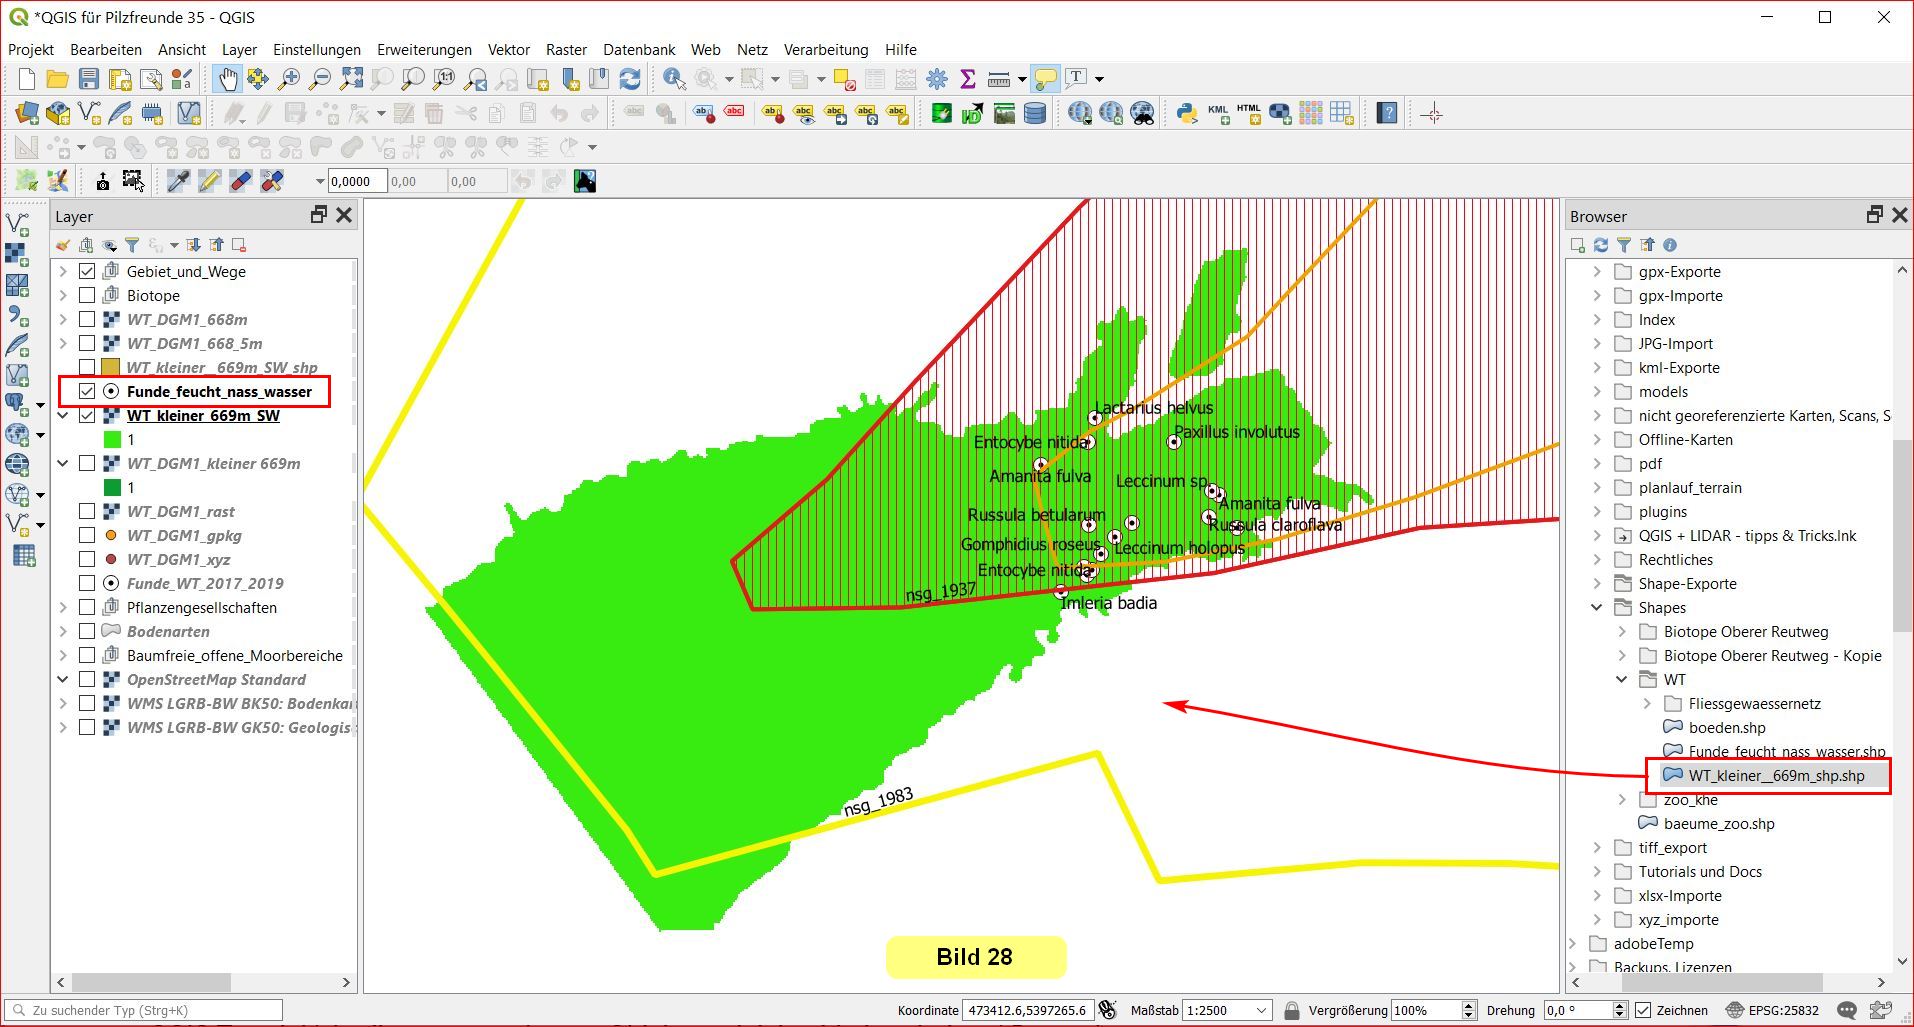Image resolution: width=1914 pixels, height=1027 pixels.
Task: Enable the Biotope layer checkbox
Action: [x=87, y=296]
